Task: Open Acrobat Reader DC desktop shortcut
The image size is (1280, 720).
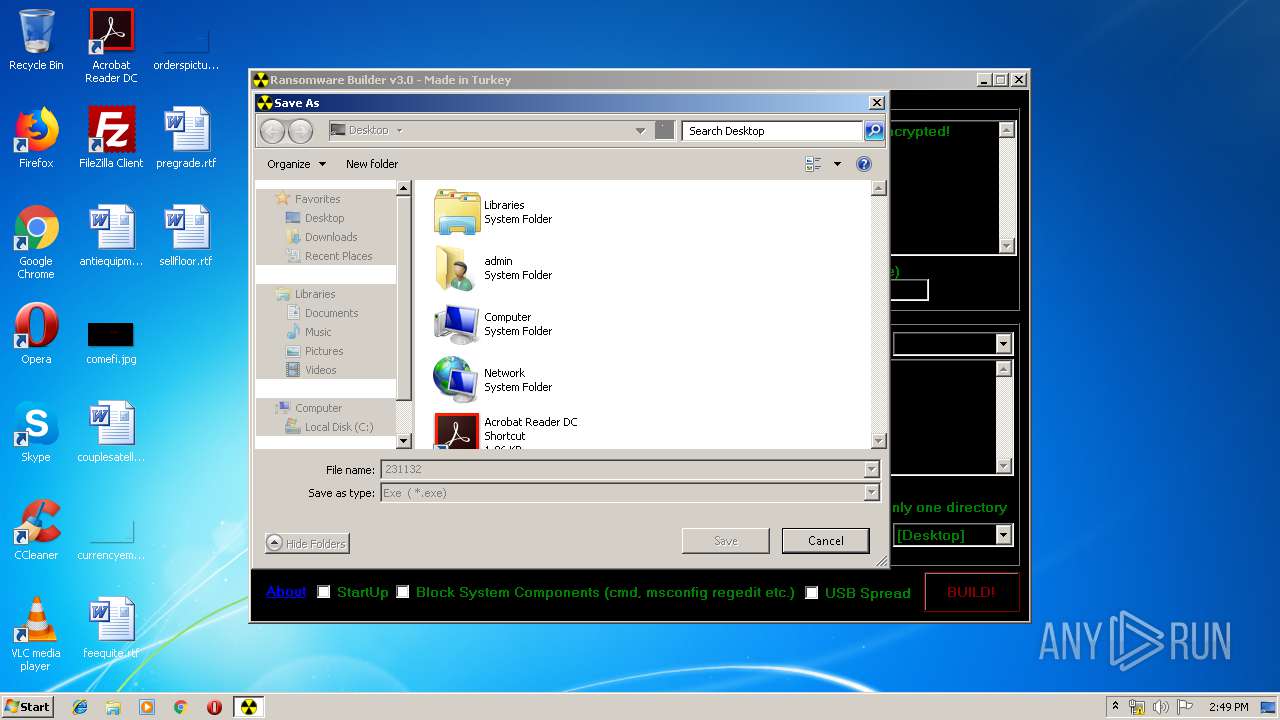Action: pyautogui.click(x=111, y=46)
